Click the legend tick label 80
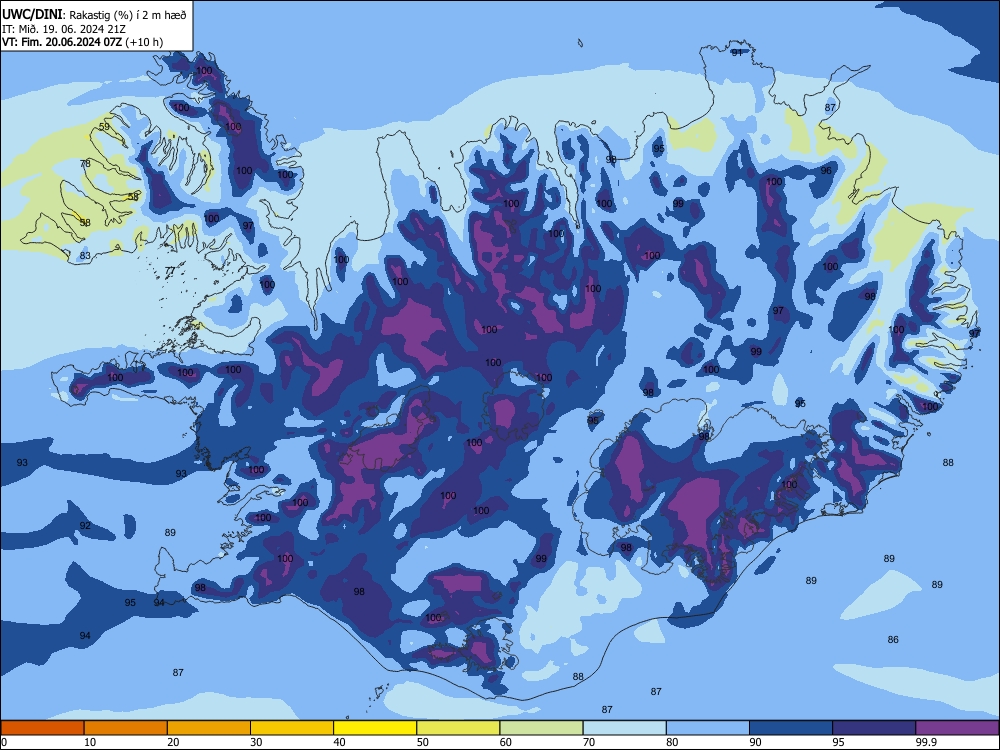 pyautogui.click(x=672, y=742)
